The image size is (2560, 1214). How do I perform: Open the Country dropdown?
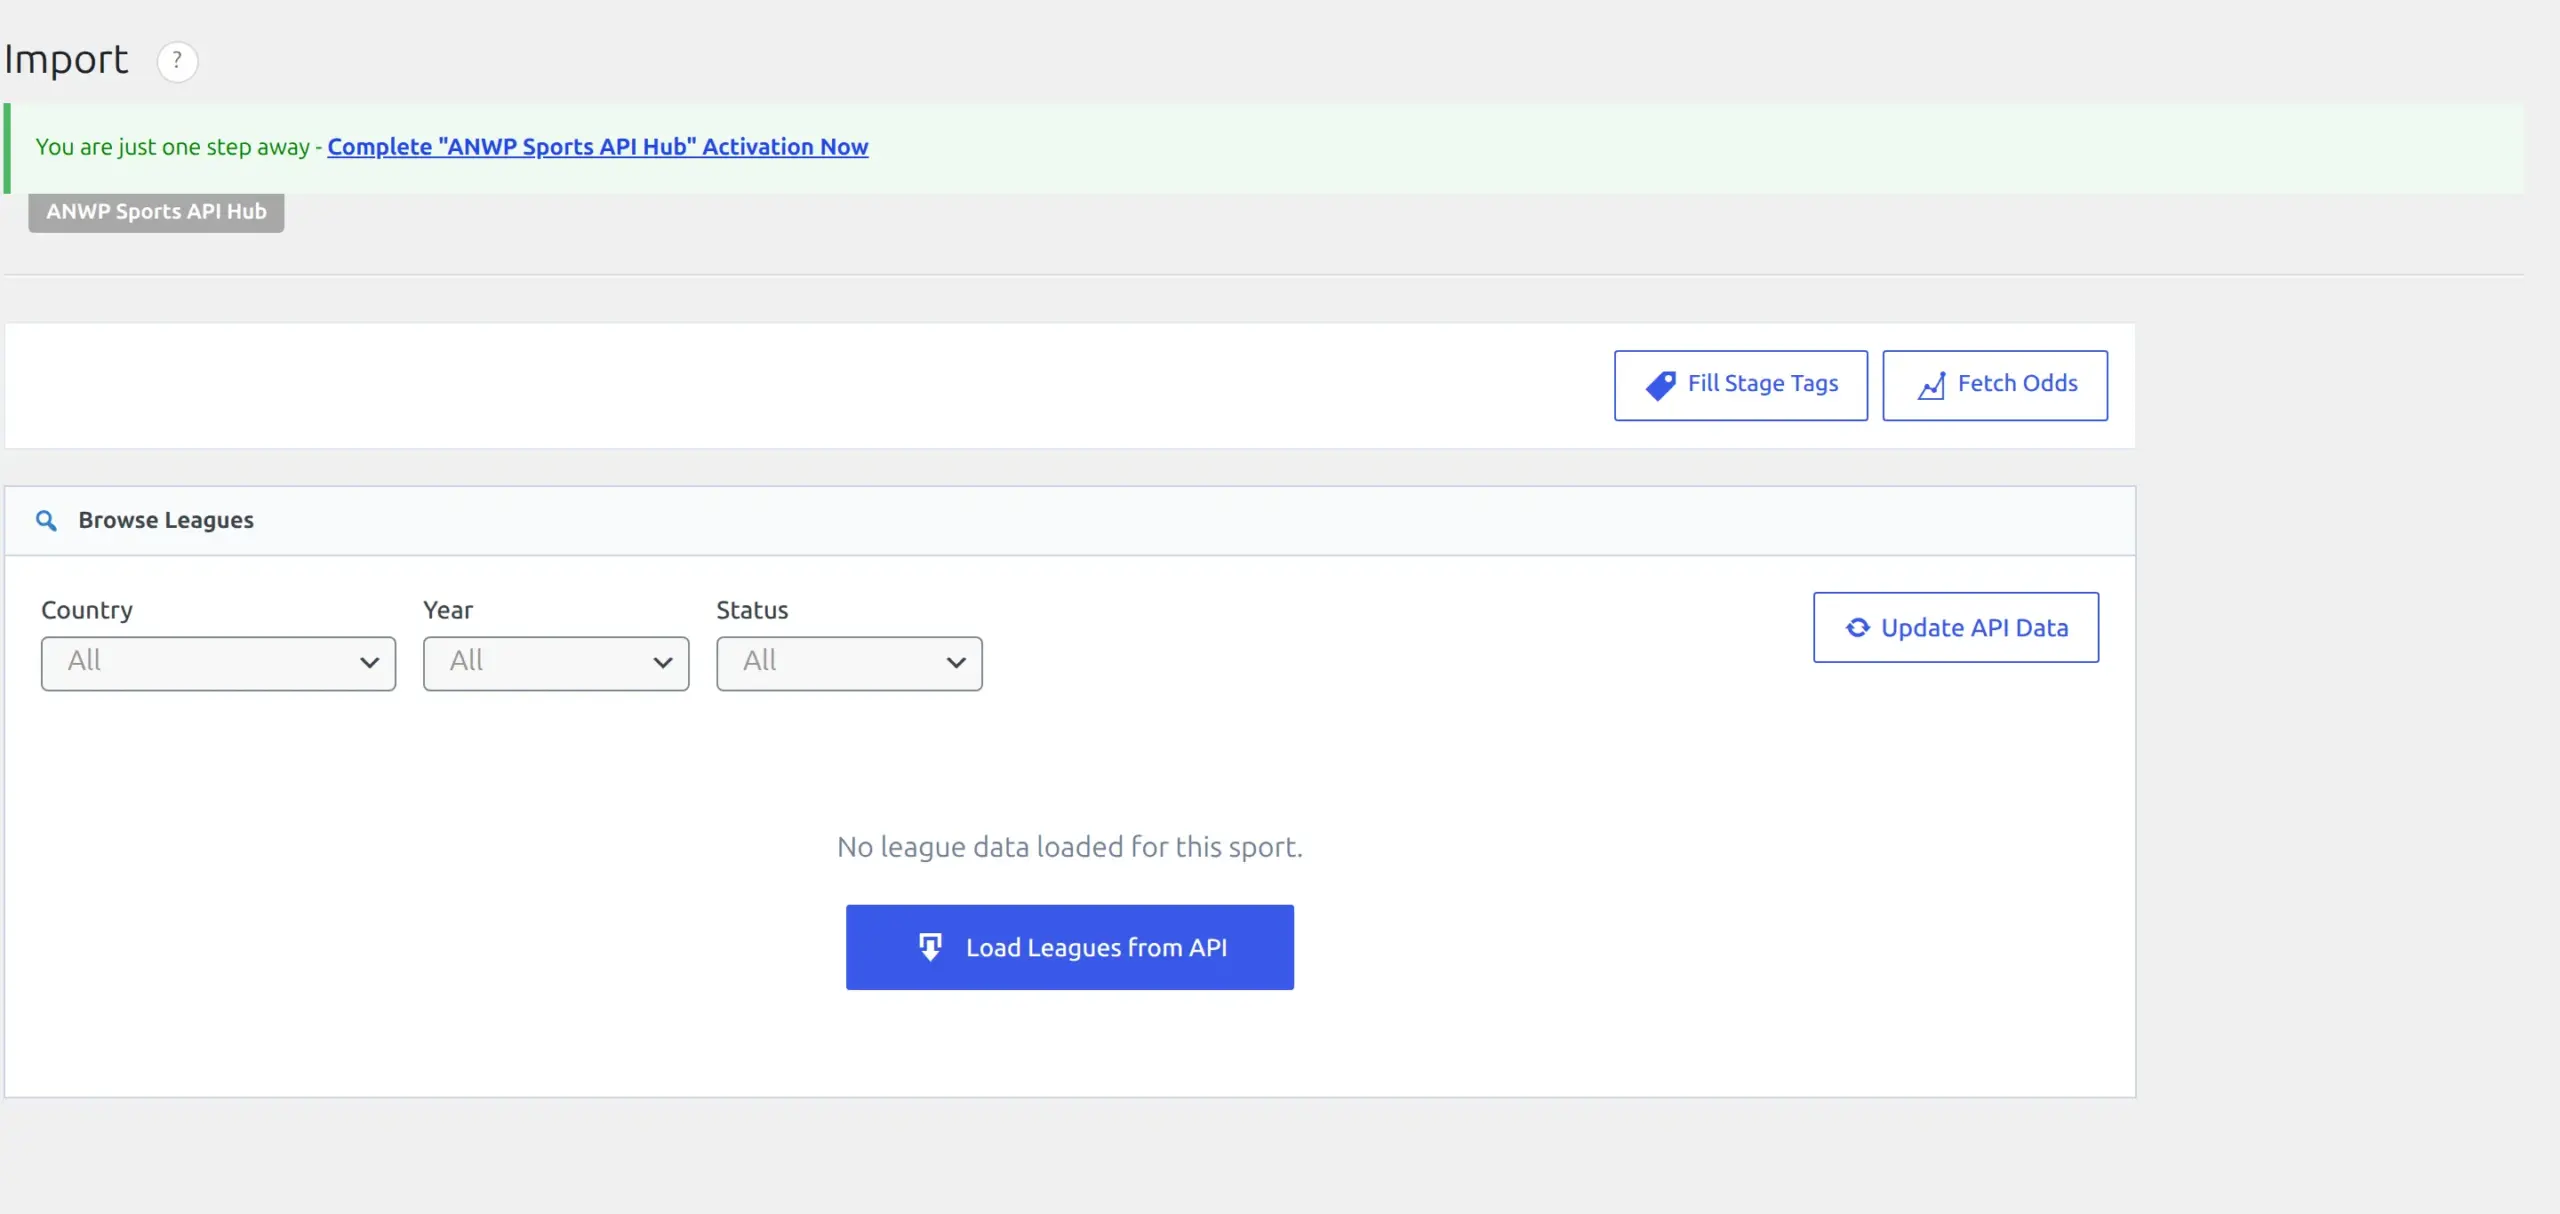218,663
